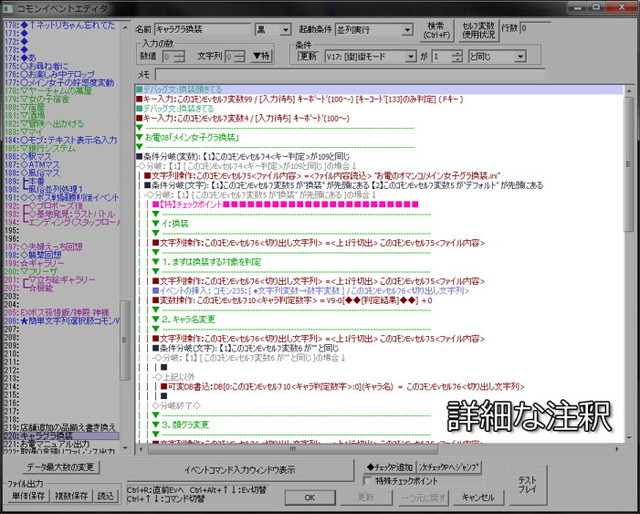Click the OK button
Viewport: 640px width, 514px height.
click(309, 497)
